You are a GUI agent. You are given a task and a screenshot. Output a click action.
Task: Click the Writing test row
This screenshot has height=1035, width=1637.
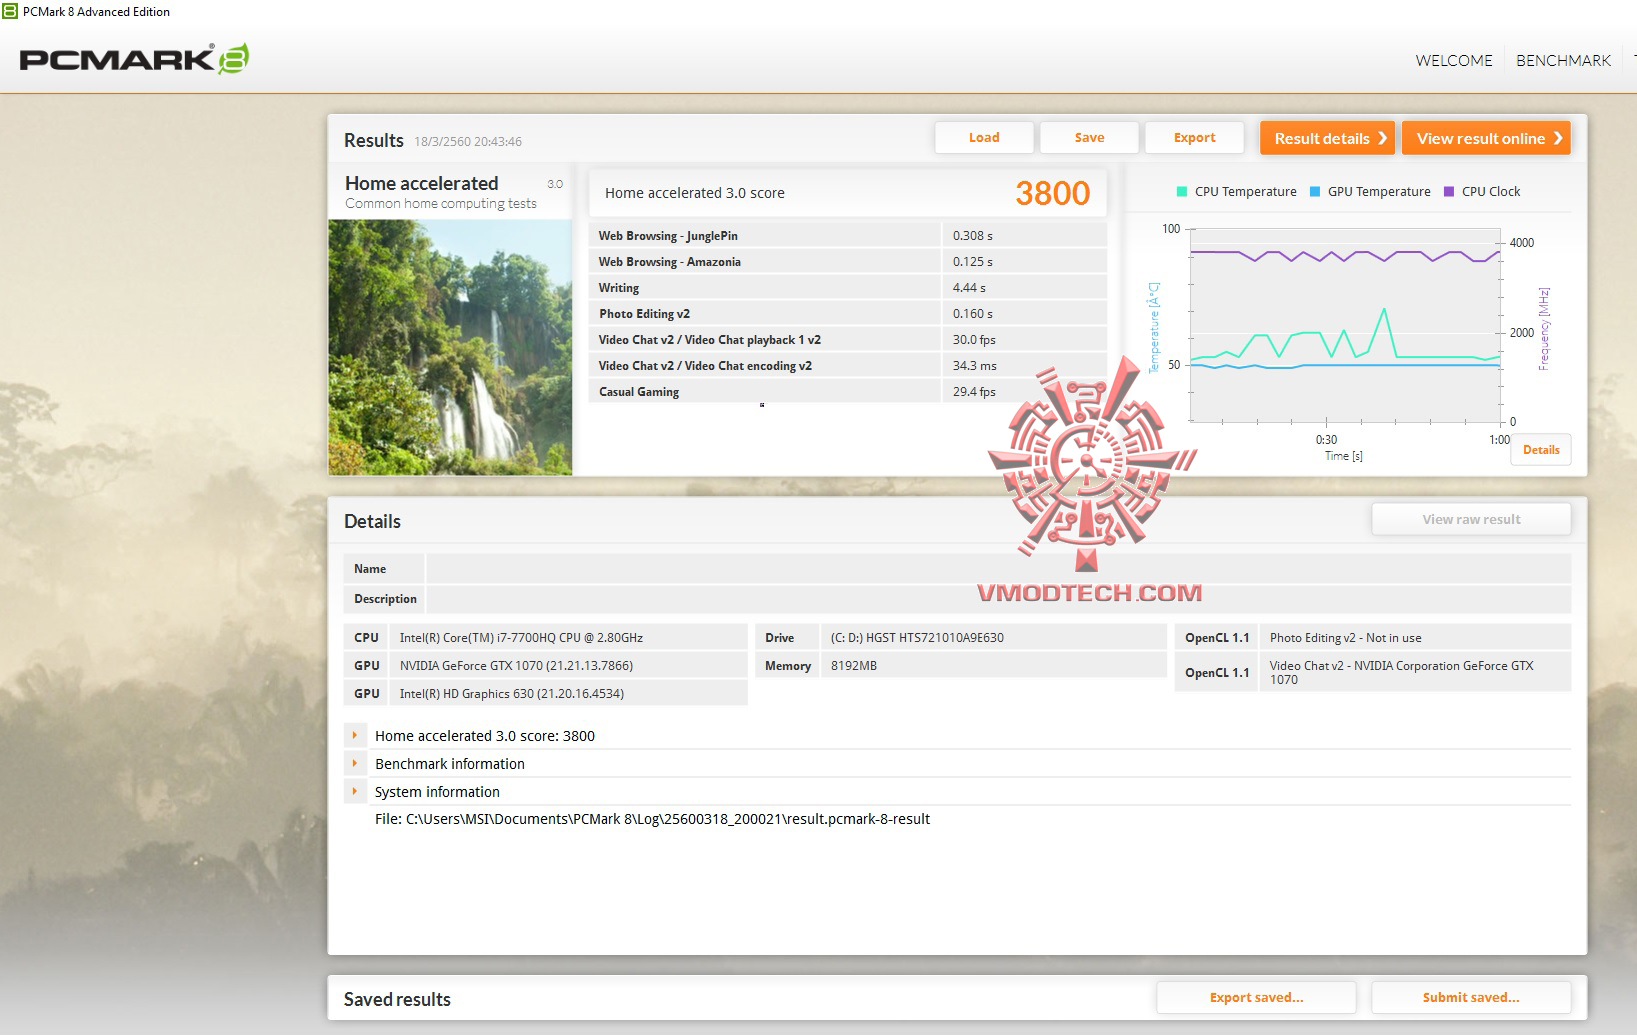point(848,288)
